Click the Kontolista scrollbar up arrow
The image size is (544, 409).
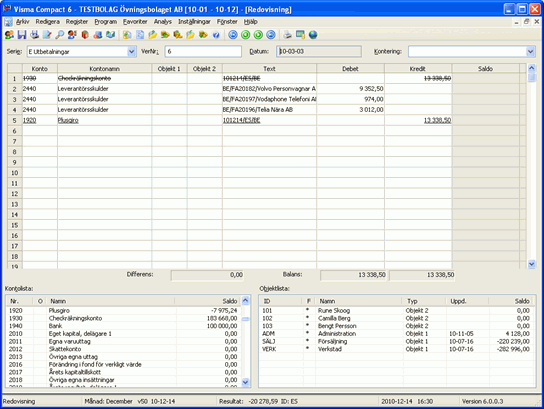click(245, 300)
